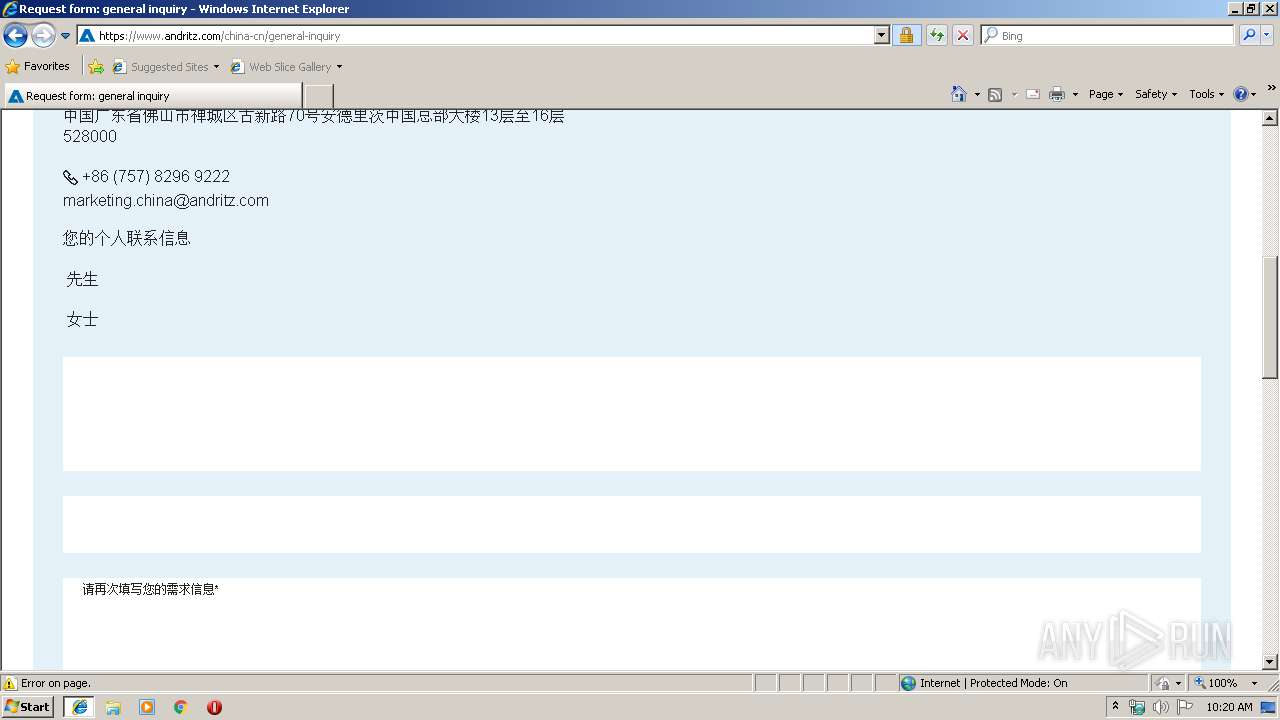Screen dimensions: 1280x720
Task: Expand the command bar overflow chevron
Action: [1271, 88]
